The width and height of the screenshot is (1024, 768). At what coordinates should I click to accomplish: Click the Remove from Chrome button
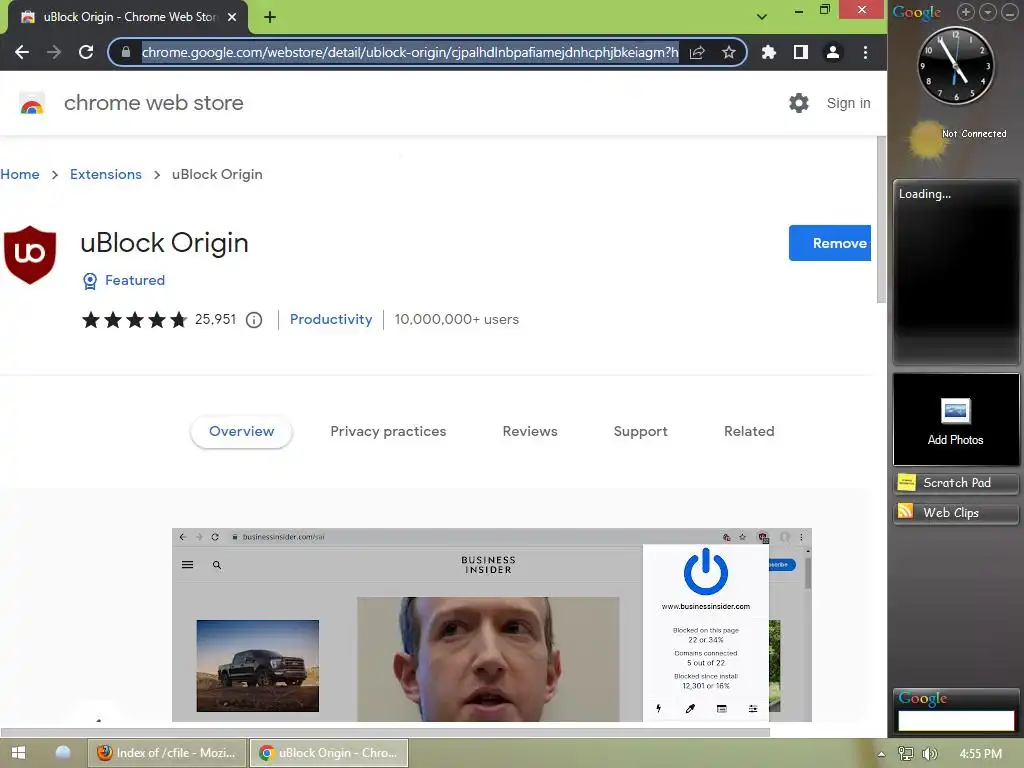pyautogui.click(x=830, y=243)
